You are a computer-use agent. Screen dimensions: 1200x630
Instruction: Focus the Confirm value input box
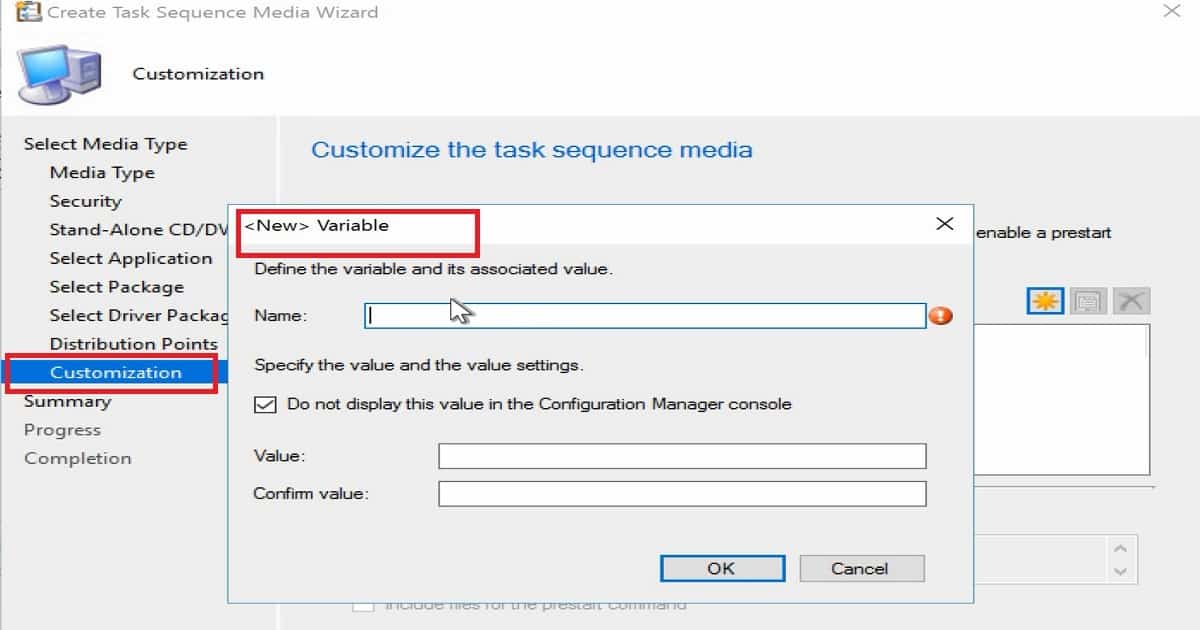point(681,494)
